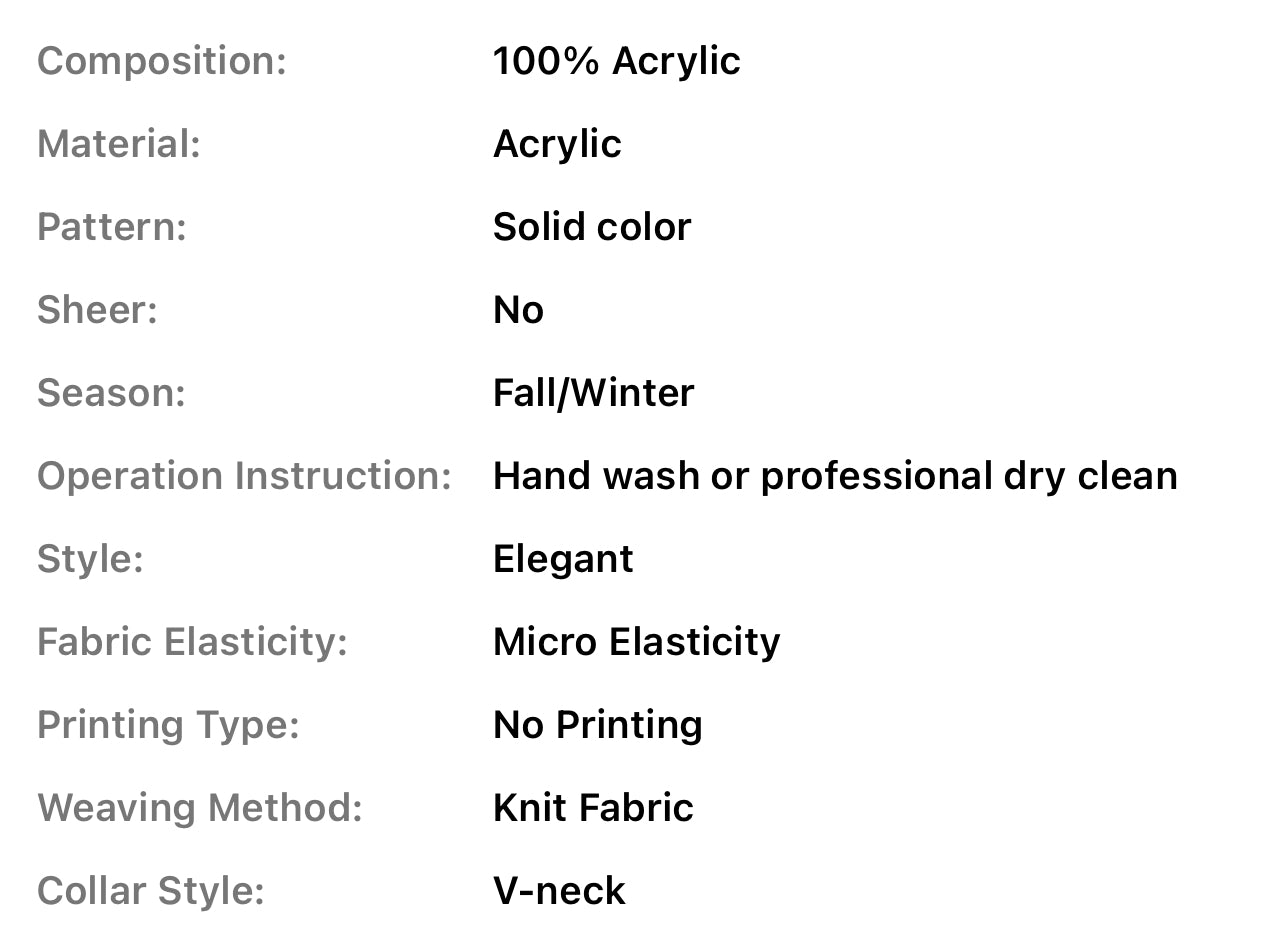The height and width of the screenshot is (949, 1265).
Task: Select the "Elegant" style value
Action: click(563, 559)
